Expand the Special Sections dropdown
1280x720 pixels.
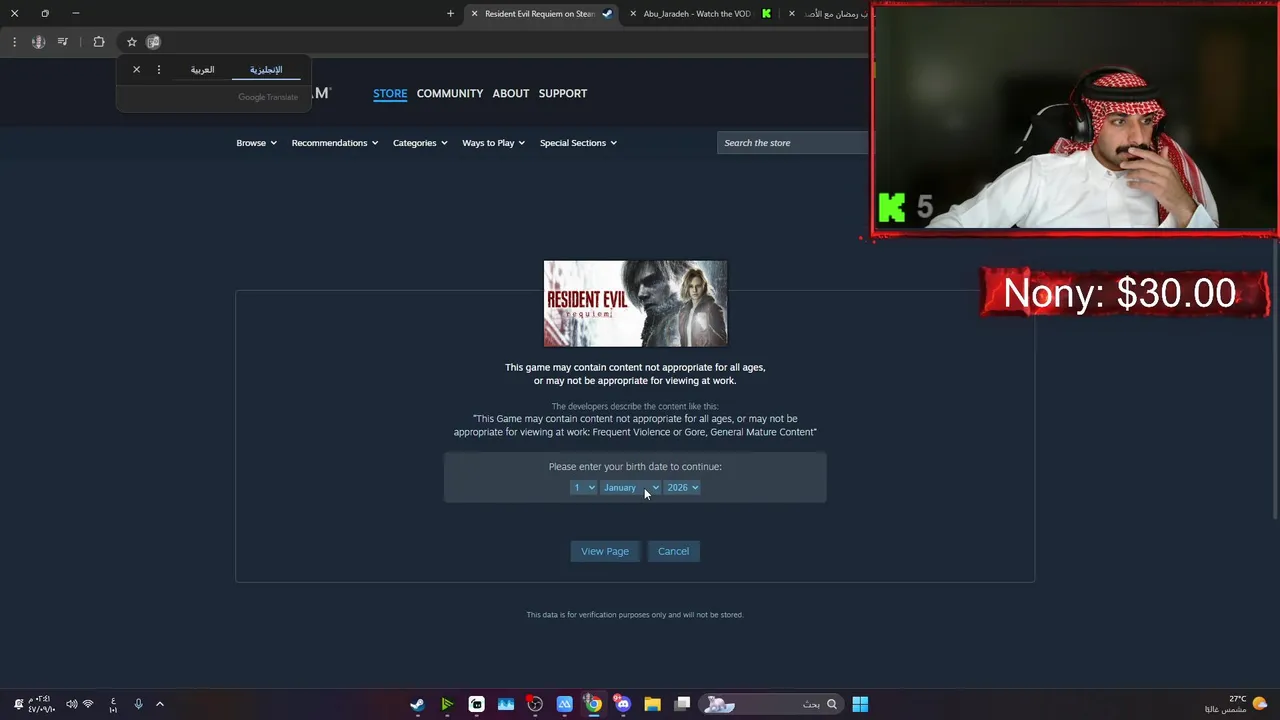pos(578,143)
